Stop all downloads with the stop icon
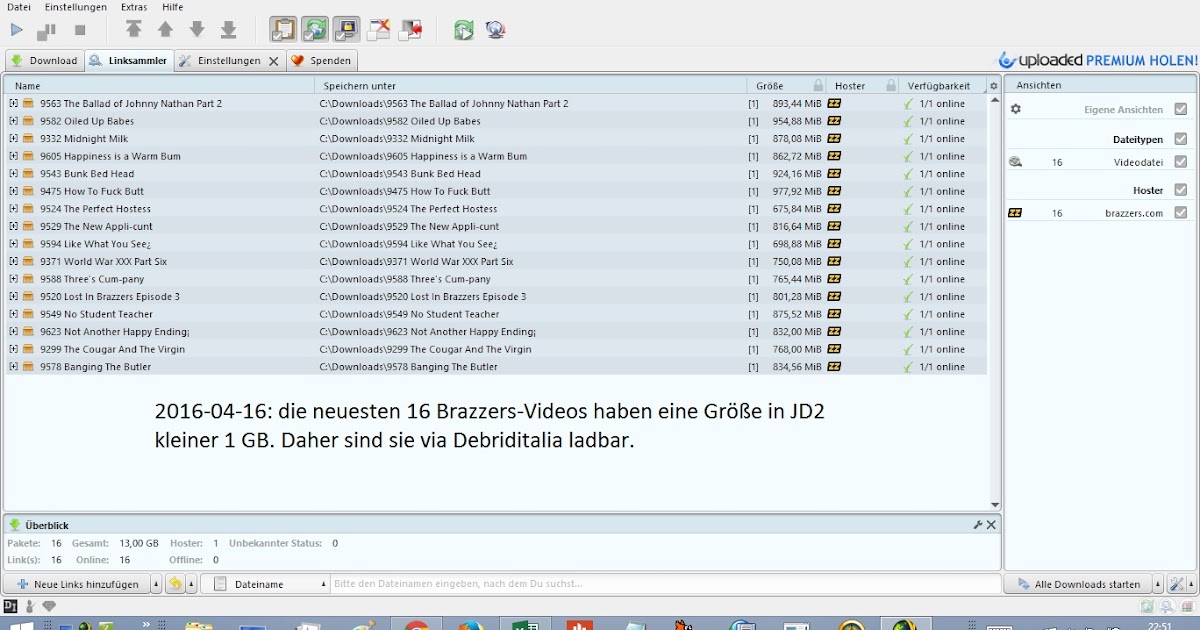Viewport: 1200px width, 630px height. 80,31
